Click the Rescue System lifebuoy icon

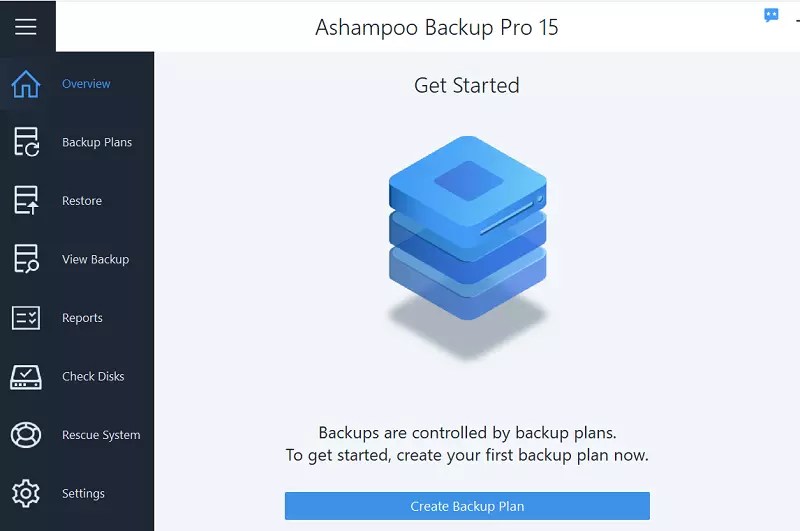point(26,435)
